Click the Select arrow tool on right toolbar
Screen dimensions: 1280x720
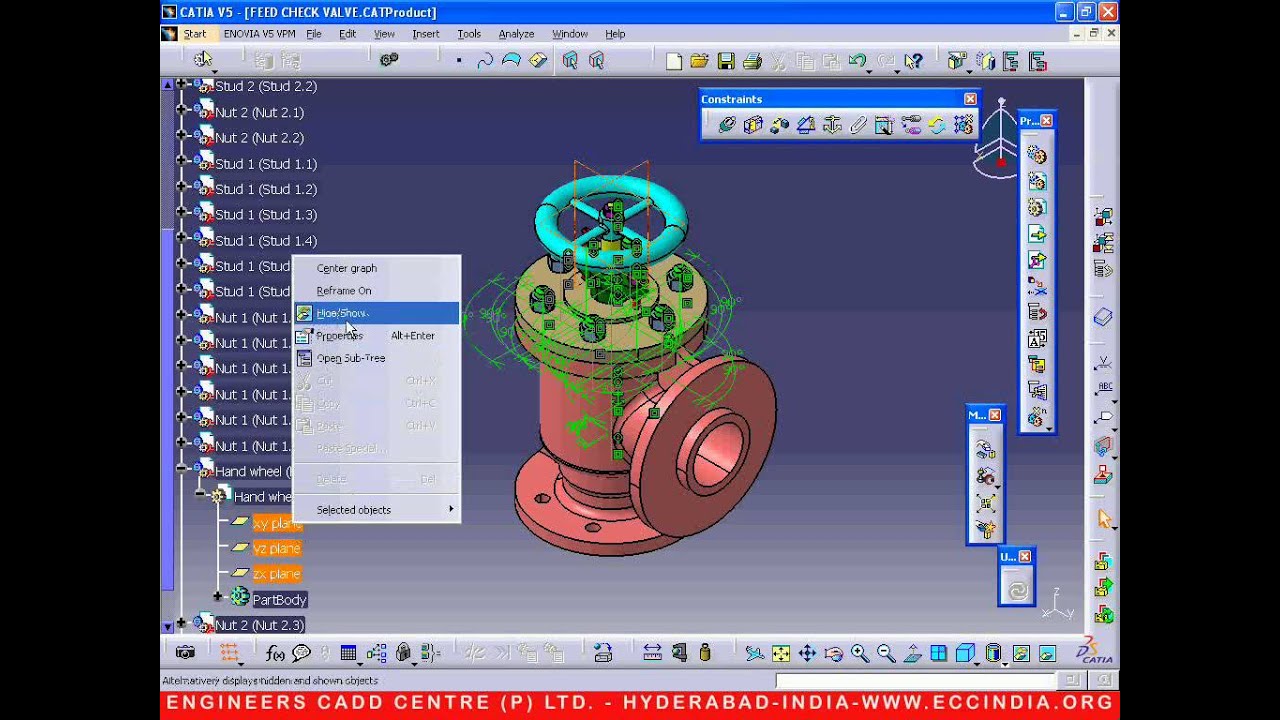tap(1104, 518)
